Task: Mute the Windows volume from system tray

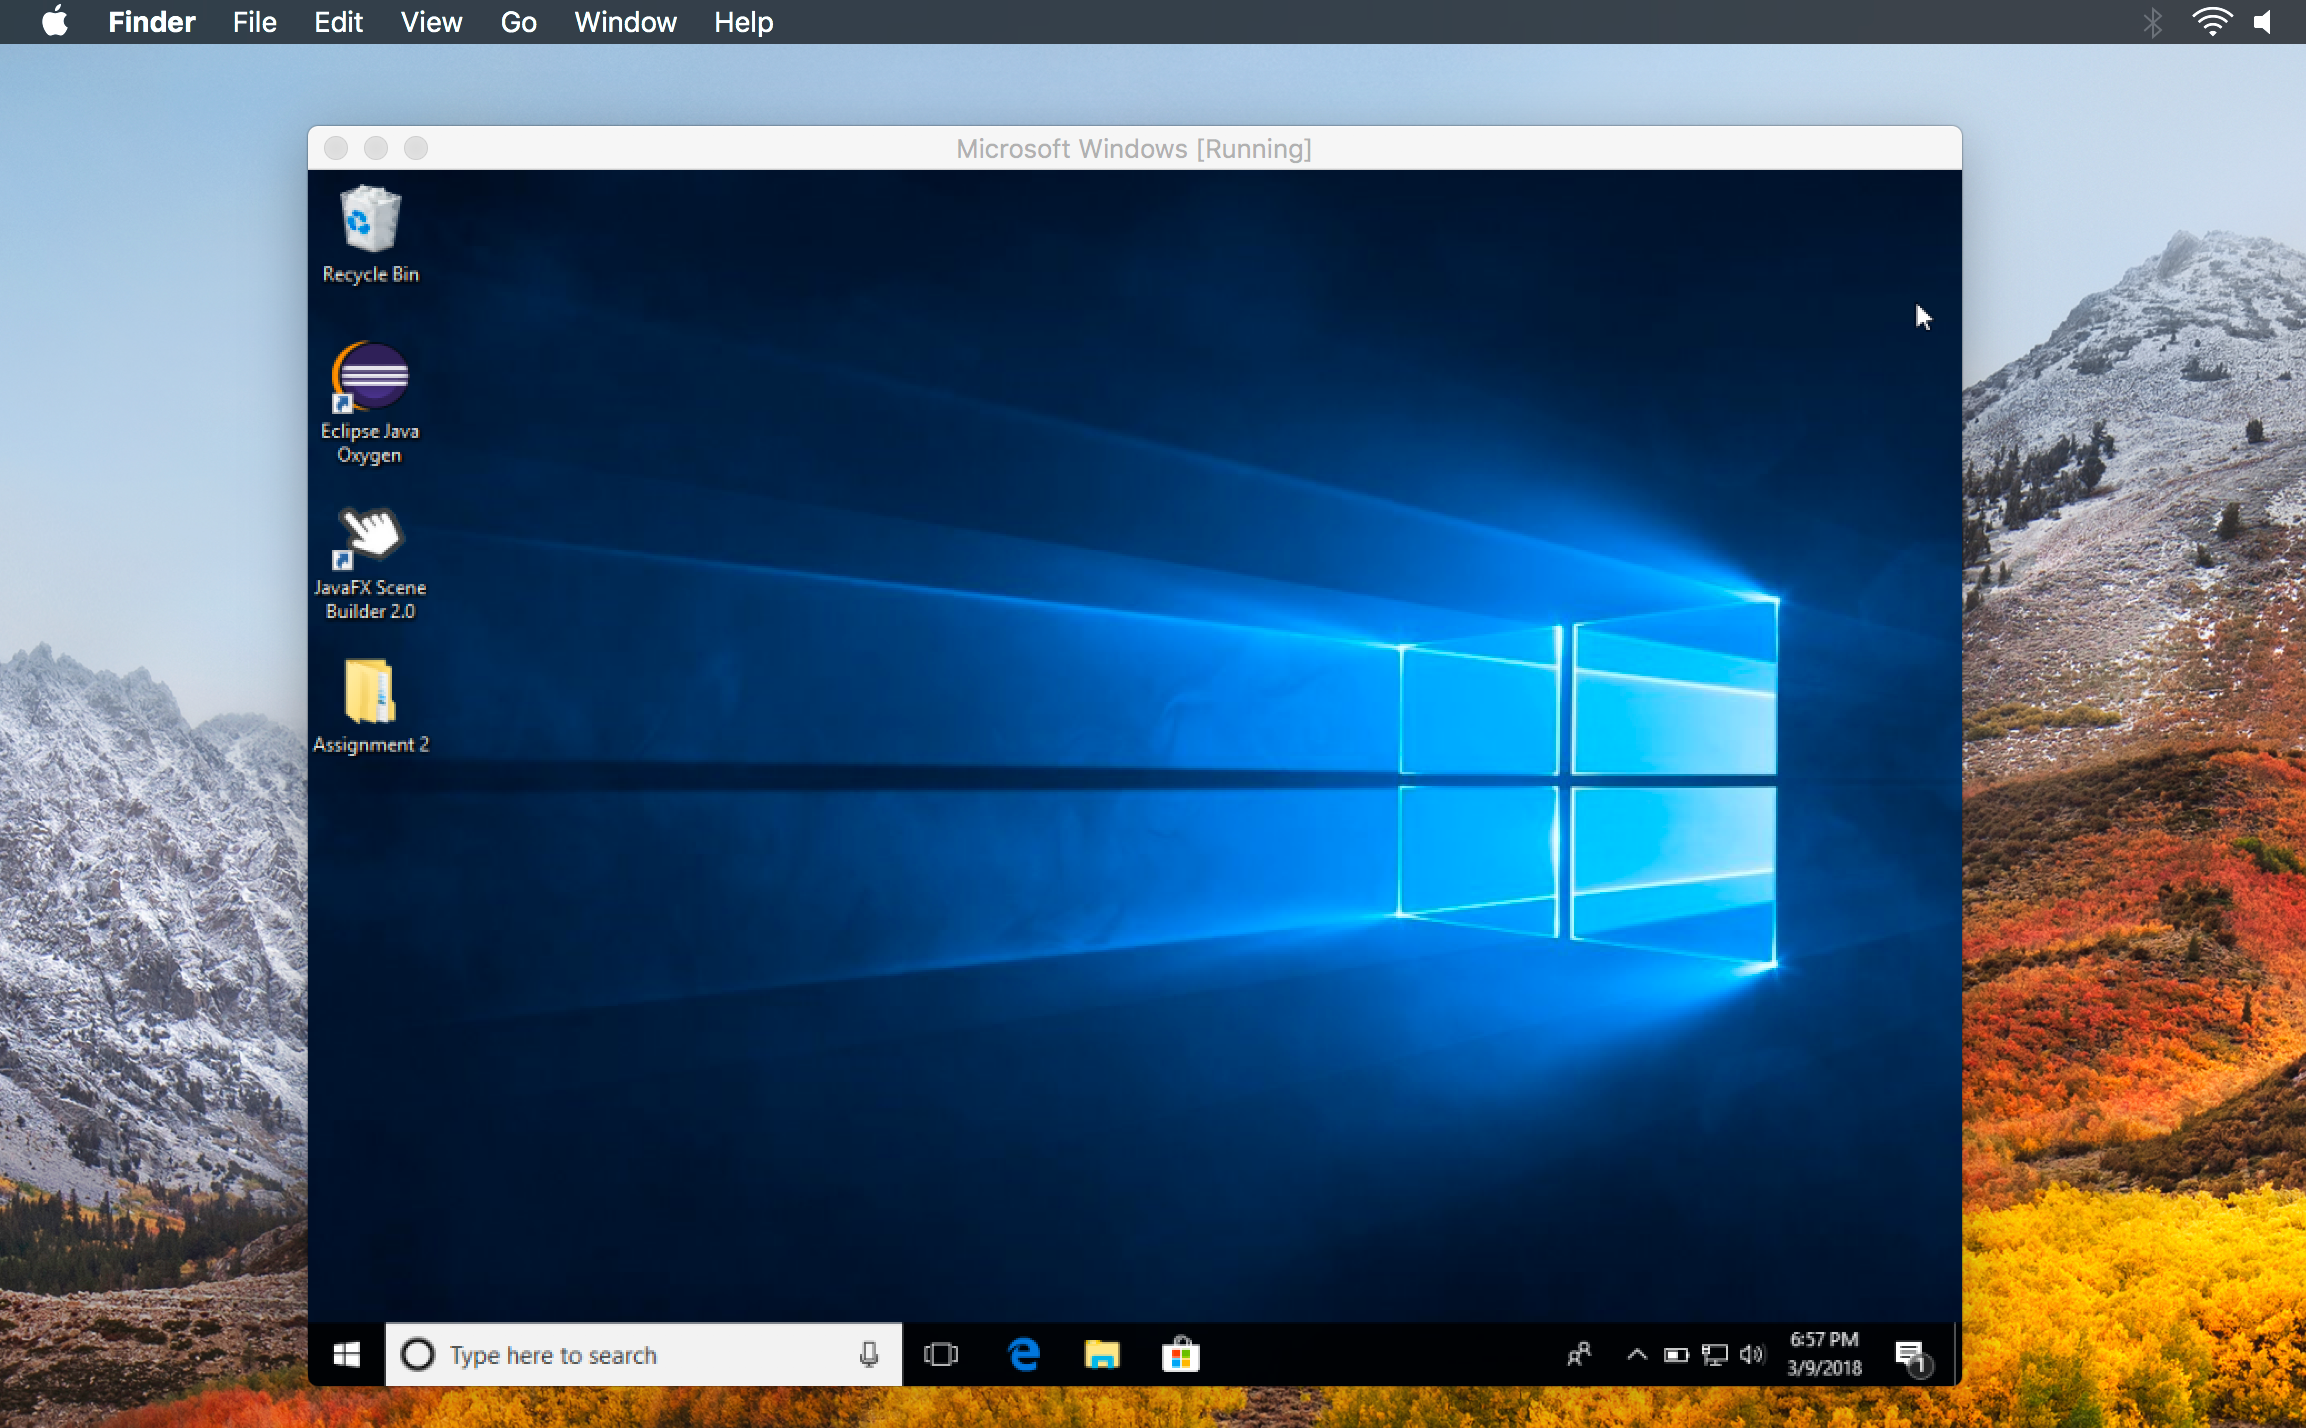Action: [x=1752, y=1354]
